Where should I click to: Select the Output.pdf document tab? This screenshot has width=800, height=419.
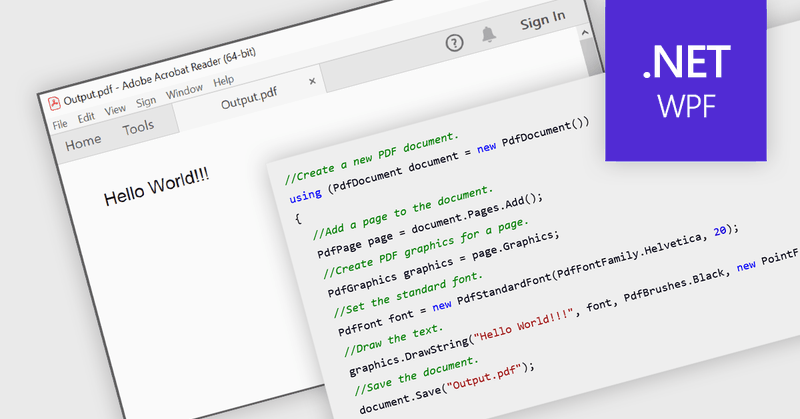coord(249,98)
